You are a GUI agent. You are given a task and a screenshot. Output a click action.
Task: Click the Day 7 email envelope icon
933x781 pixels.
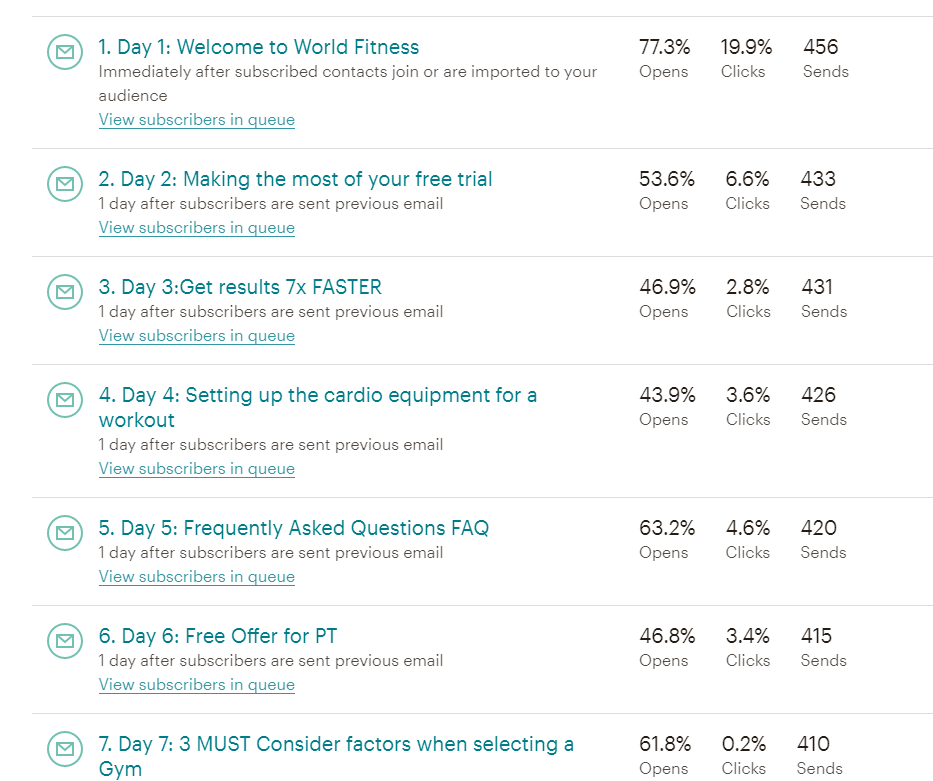(65, 749)
